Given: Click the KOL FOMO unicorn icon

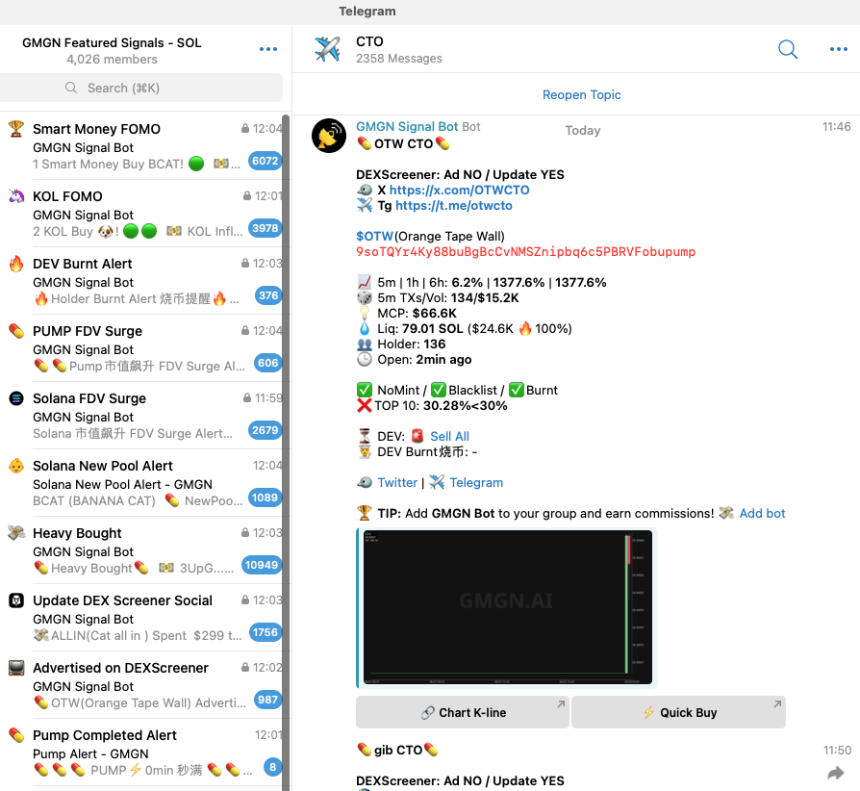Looking at the screenshot, I should coord(16,196).
